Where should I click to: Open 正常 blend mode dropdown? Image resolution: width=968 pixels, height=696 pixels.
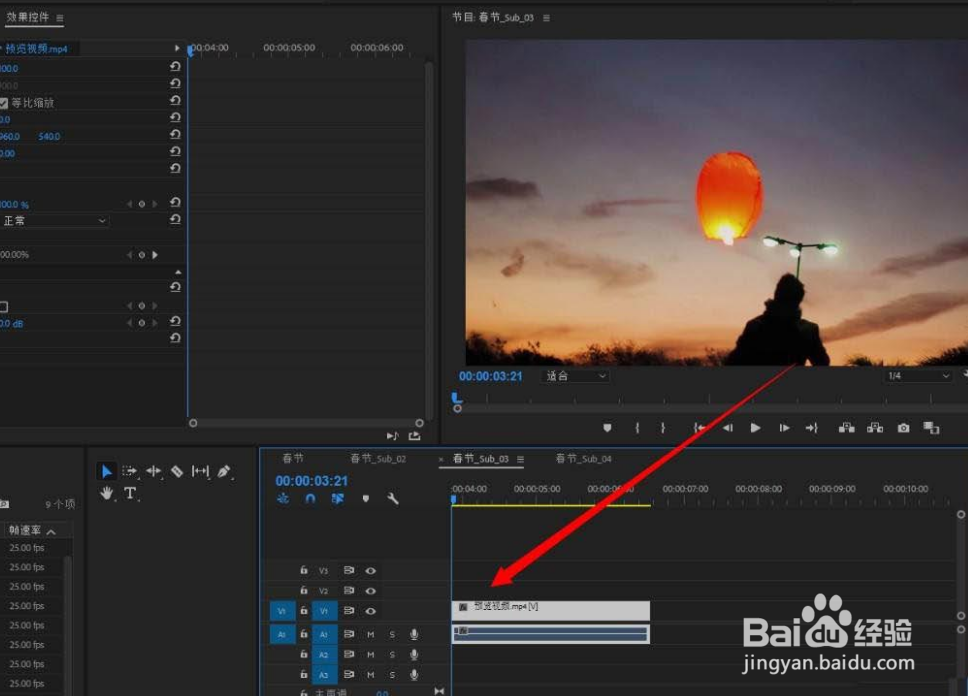coord(54,220)
